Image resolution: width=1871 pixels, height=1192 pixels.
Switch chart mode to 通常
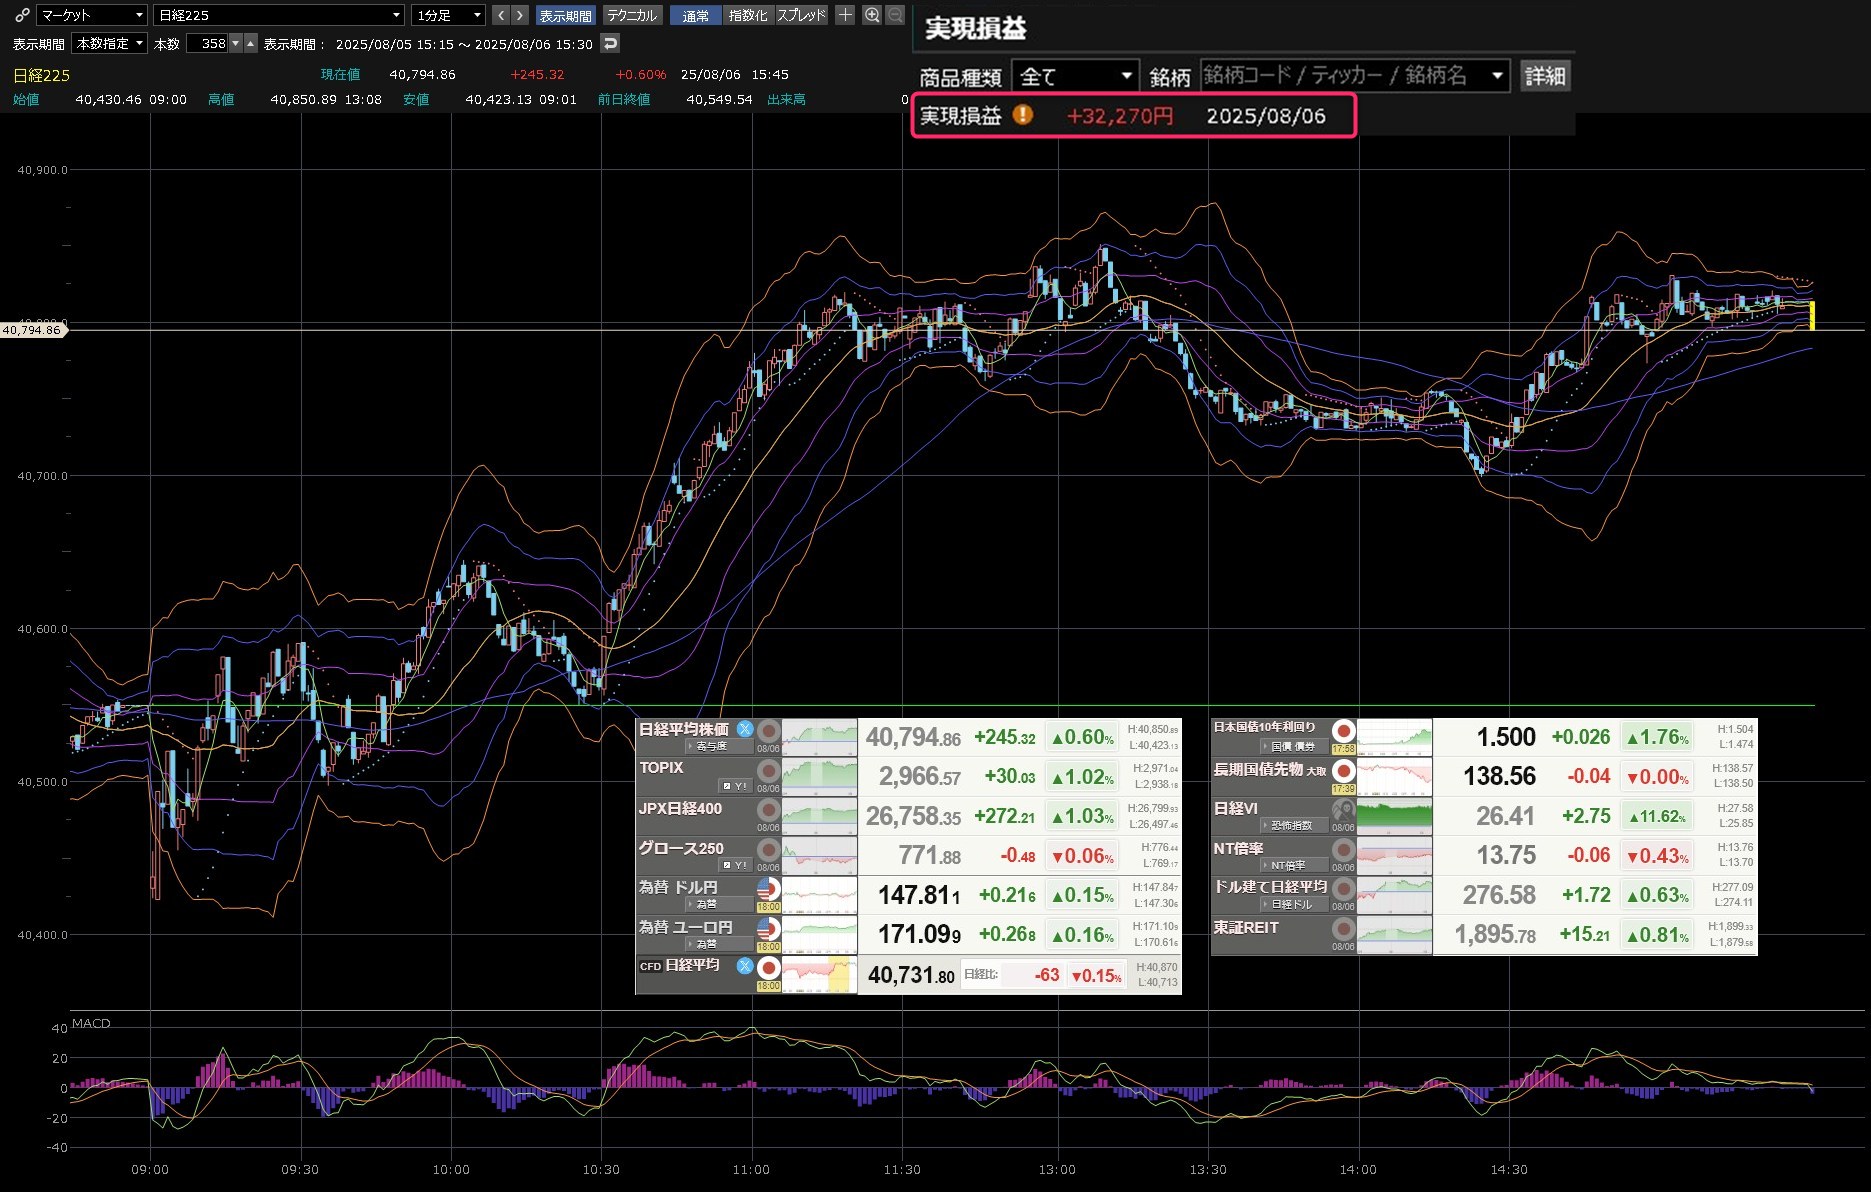695,15
